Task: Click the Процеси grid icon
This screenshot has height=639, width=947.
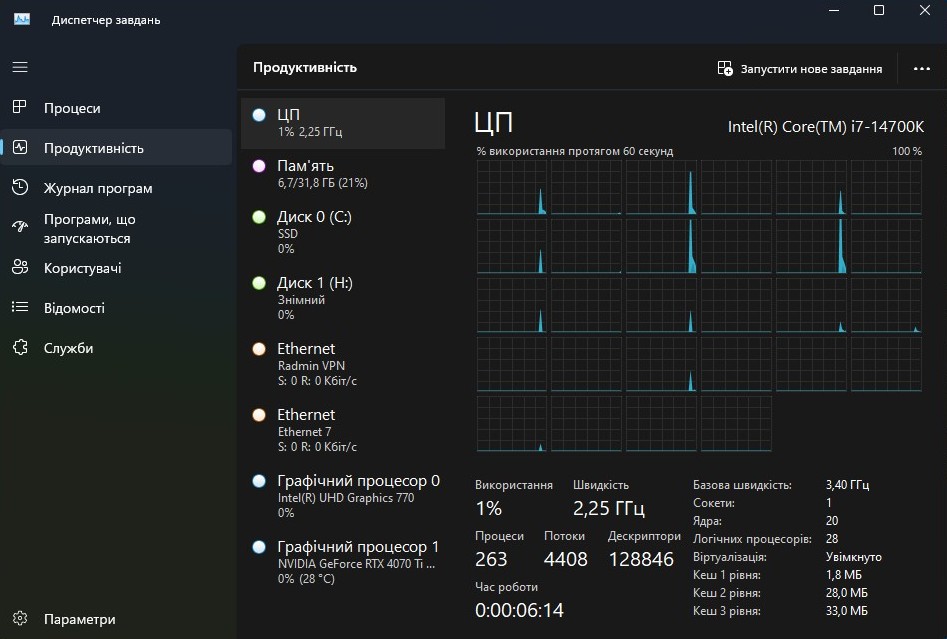Action: coord(20,108)
